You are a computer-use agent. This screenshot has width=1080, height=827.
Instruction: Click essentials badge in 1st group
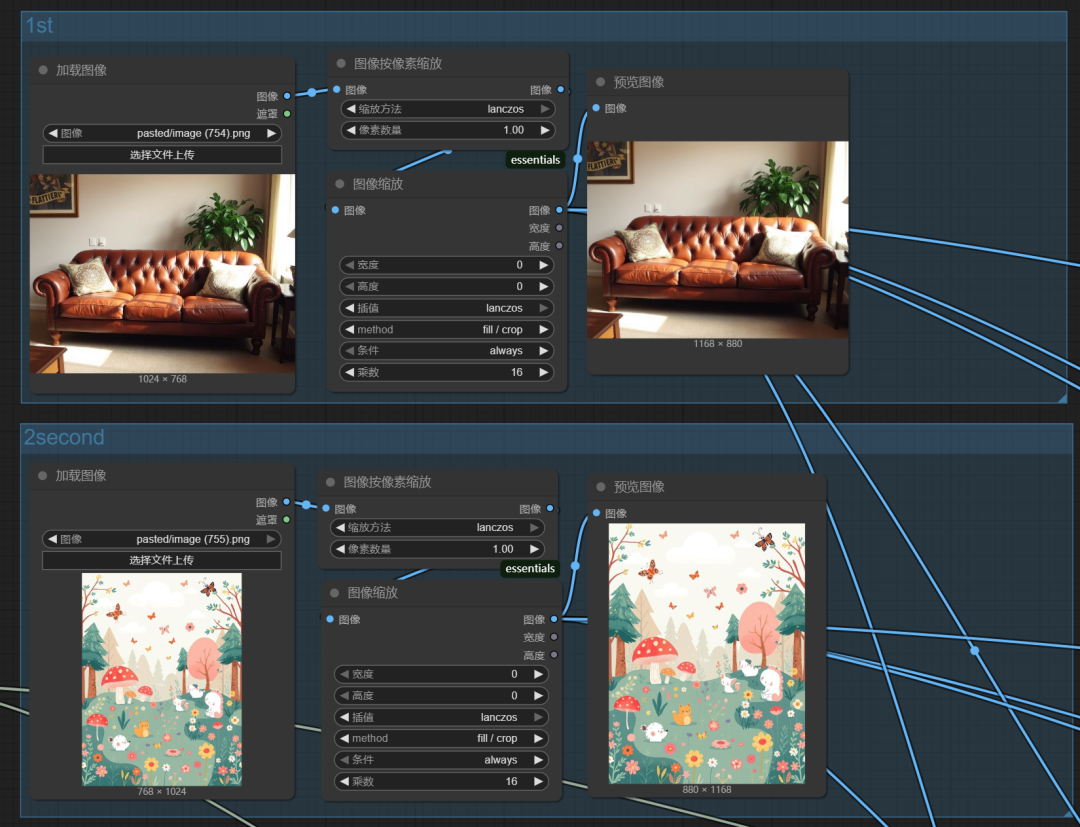535,160
